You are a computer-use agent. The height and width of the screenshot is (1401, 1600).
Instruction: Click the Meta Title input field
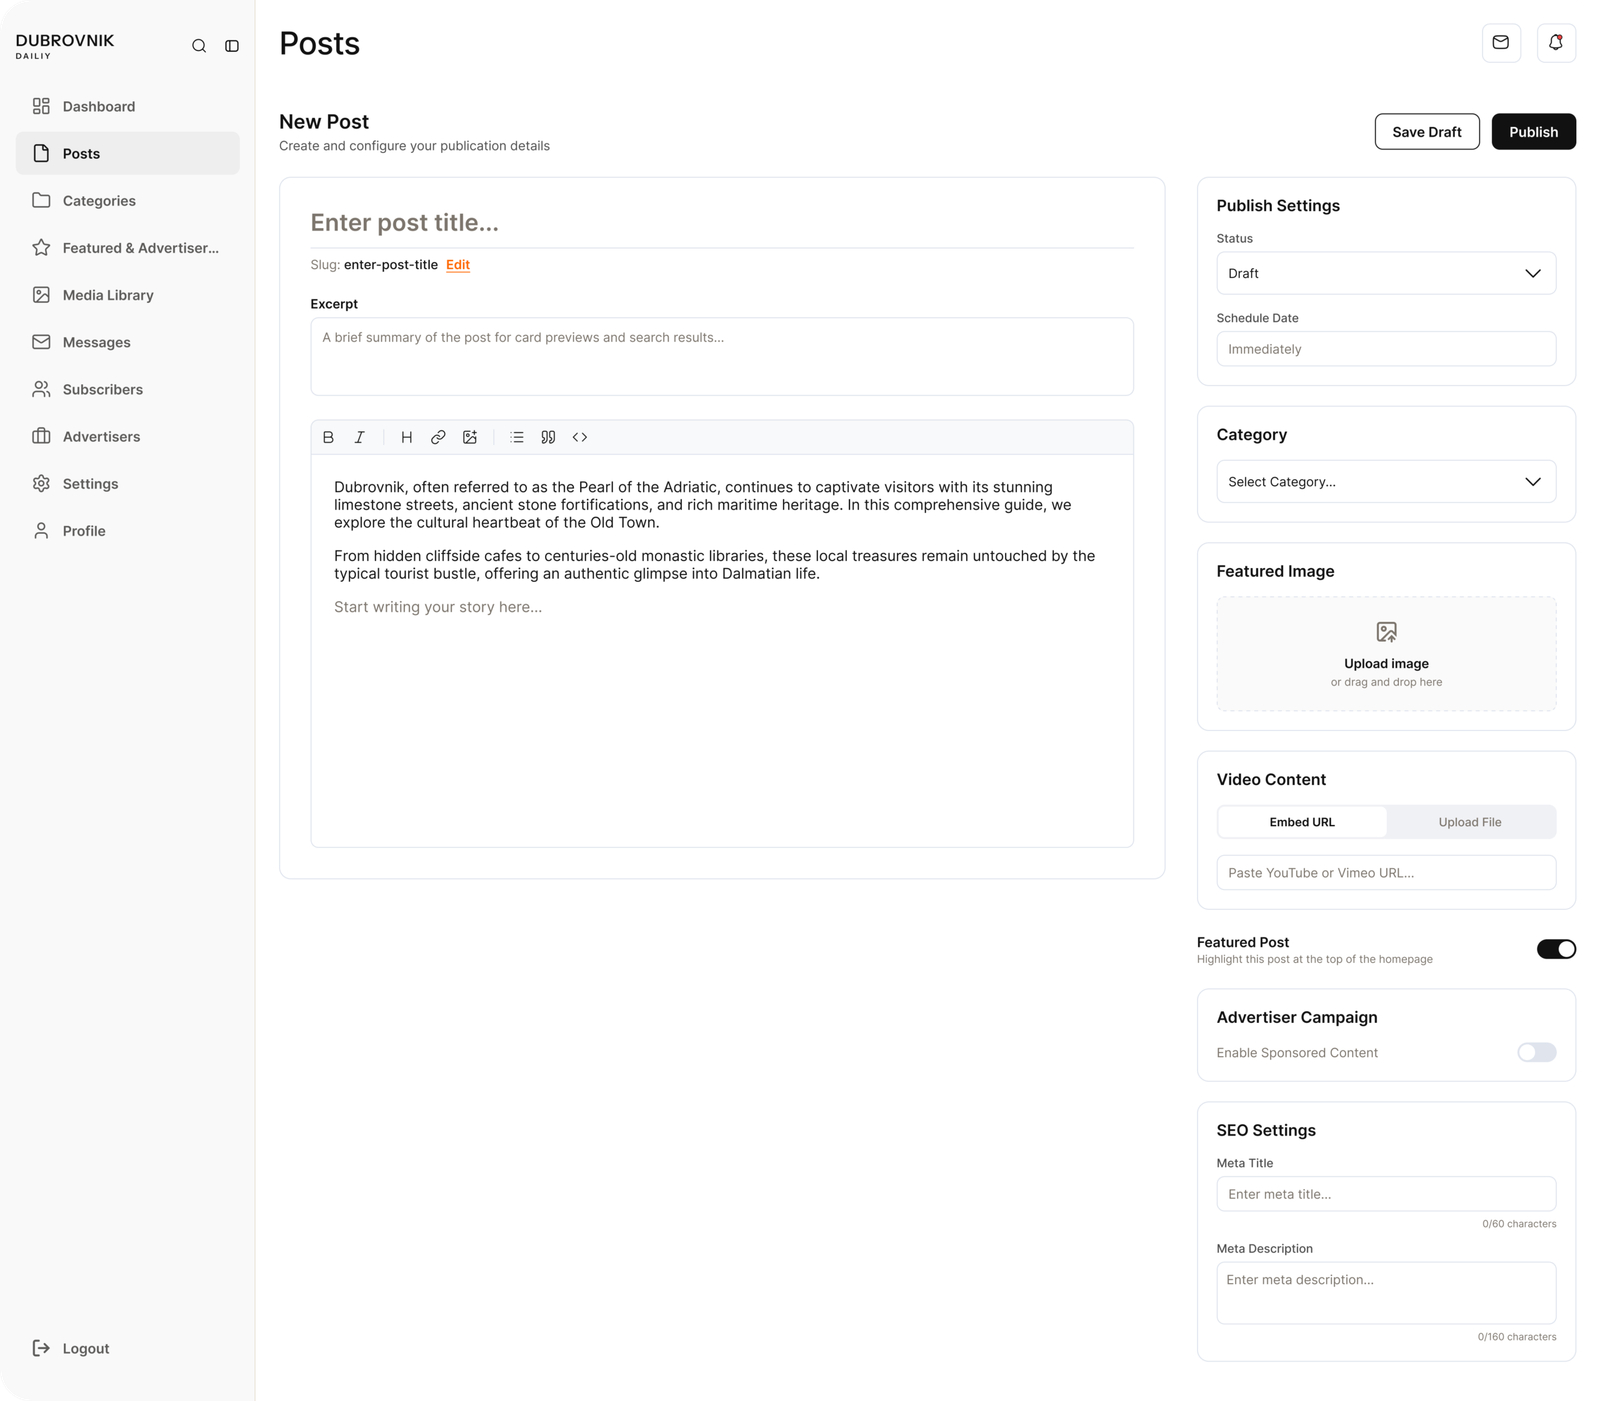[x=1386, y=1194]
